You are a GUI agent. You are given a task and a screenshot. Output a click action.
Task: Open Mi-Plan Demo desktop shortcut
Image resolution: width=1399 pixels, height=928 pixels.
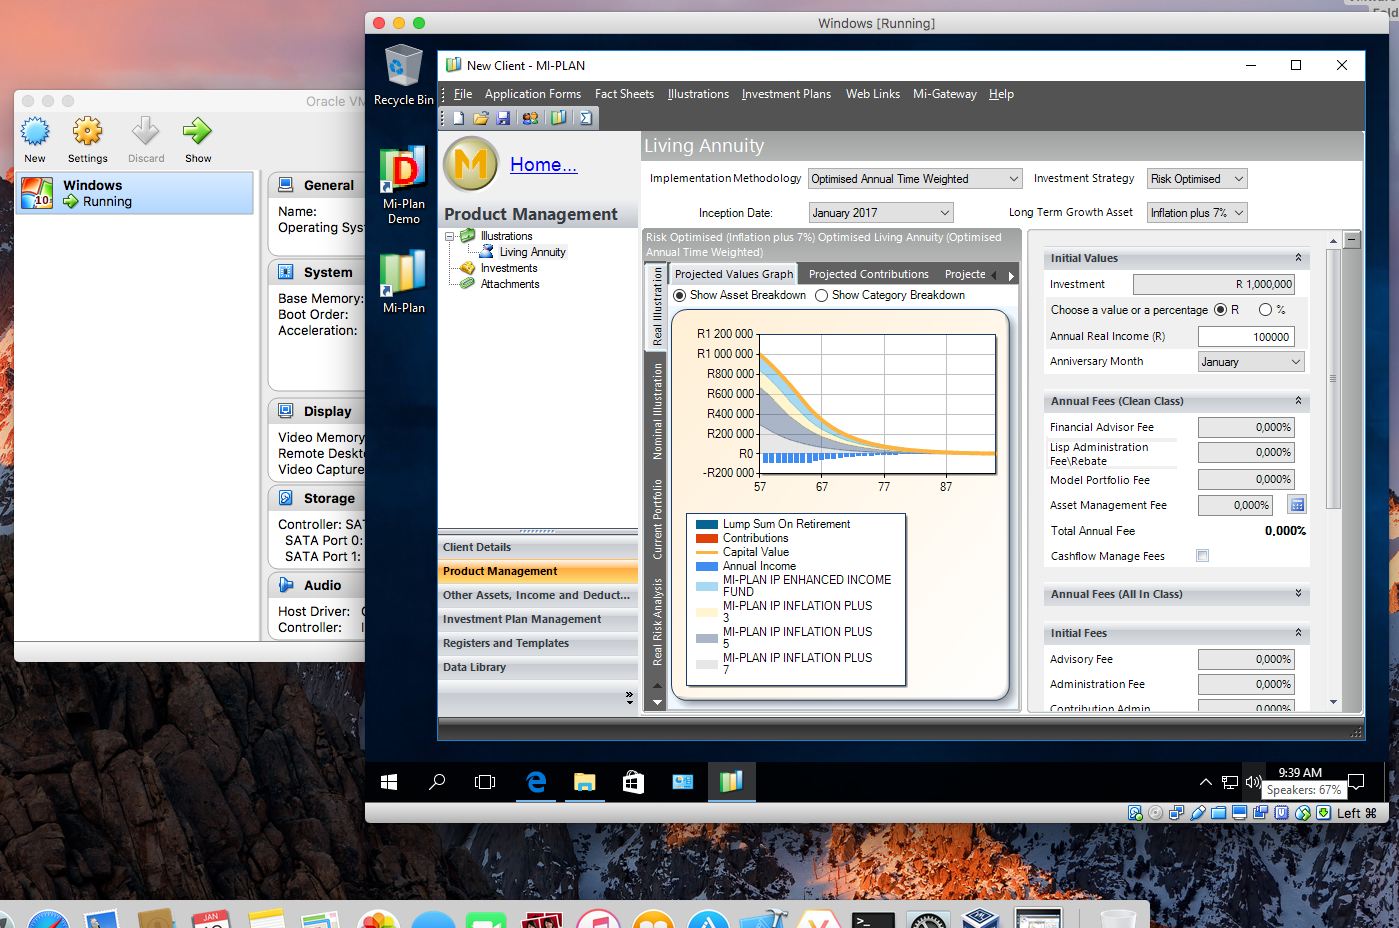[404, 186]
